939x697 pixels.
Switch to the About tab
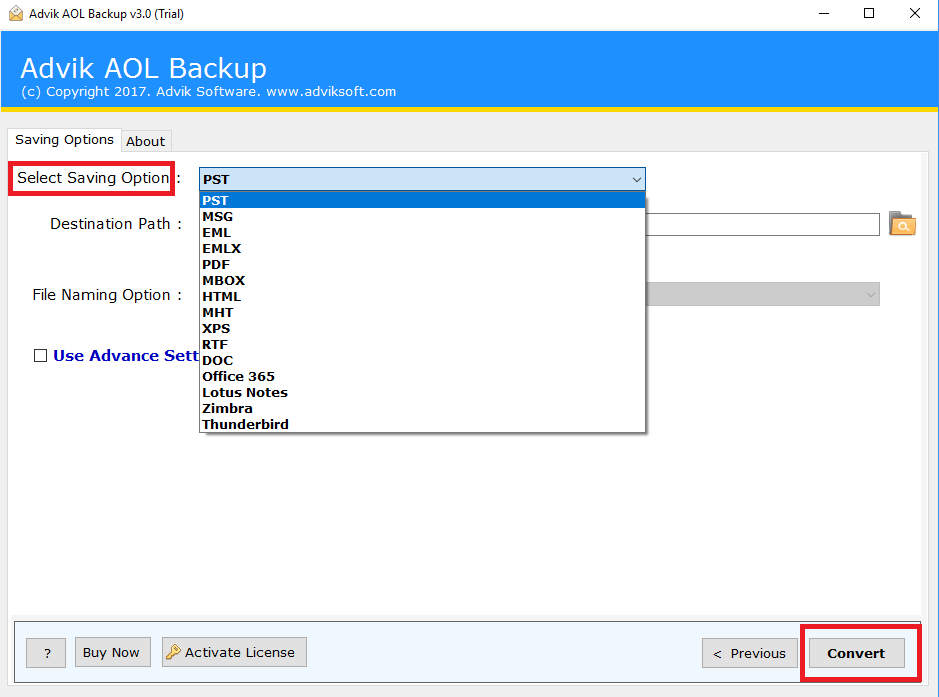pos(146,141)
